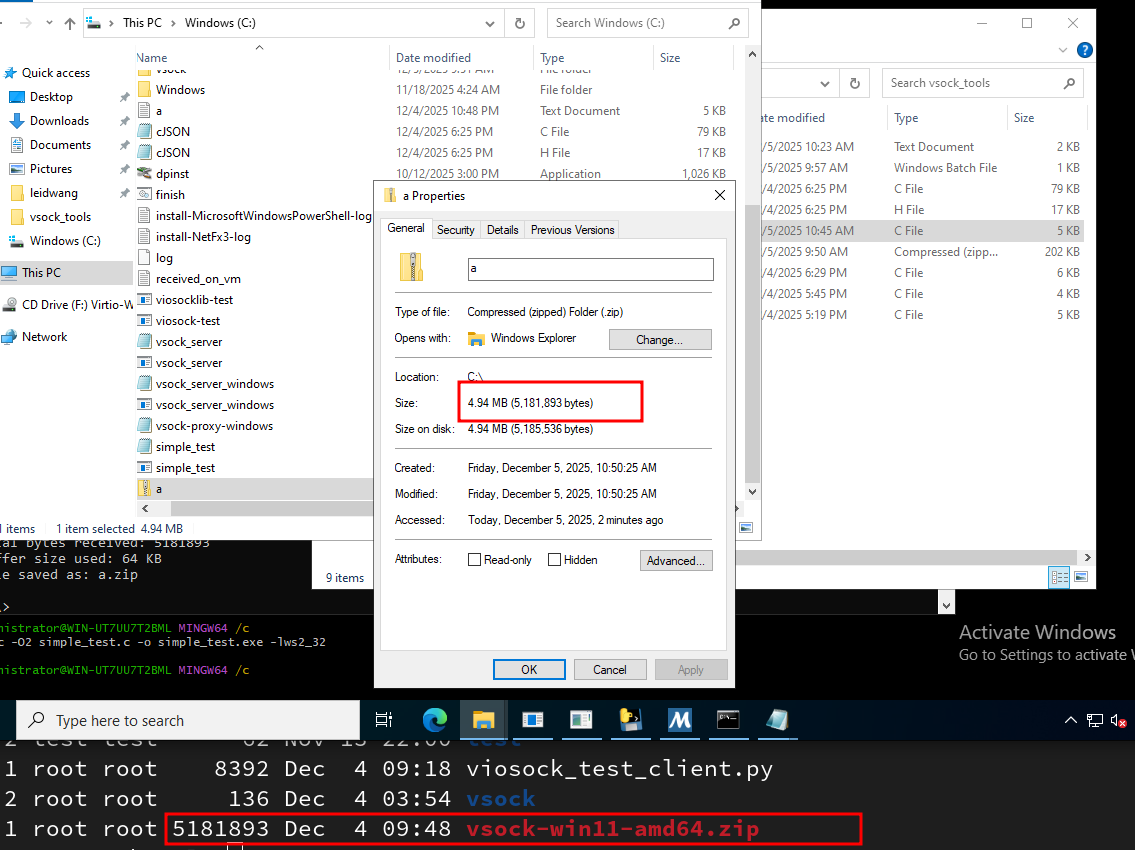The height and width of the screenshot is (850, 1135).
Task: Select install-NetFx3-log file
Action: coord(203,237)
